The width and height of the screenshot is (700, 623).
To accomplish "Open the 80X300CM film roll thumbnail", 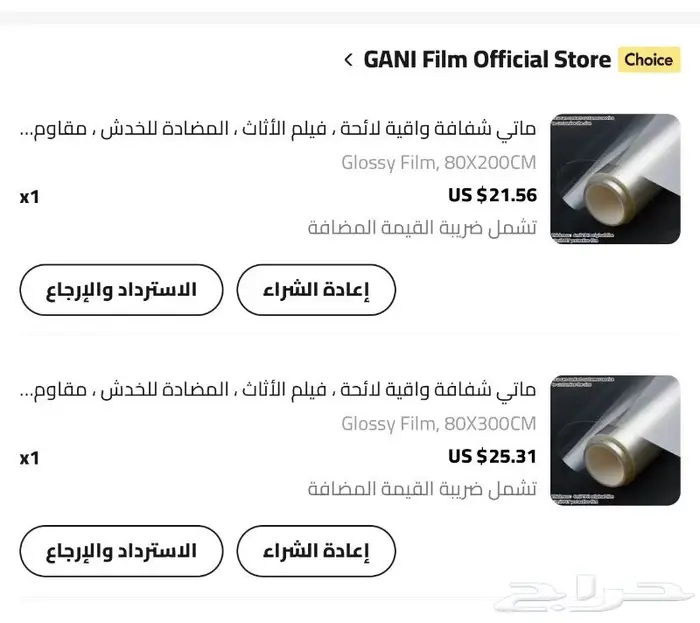I will tap(615, 440).
